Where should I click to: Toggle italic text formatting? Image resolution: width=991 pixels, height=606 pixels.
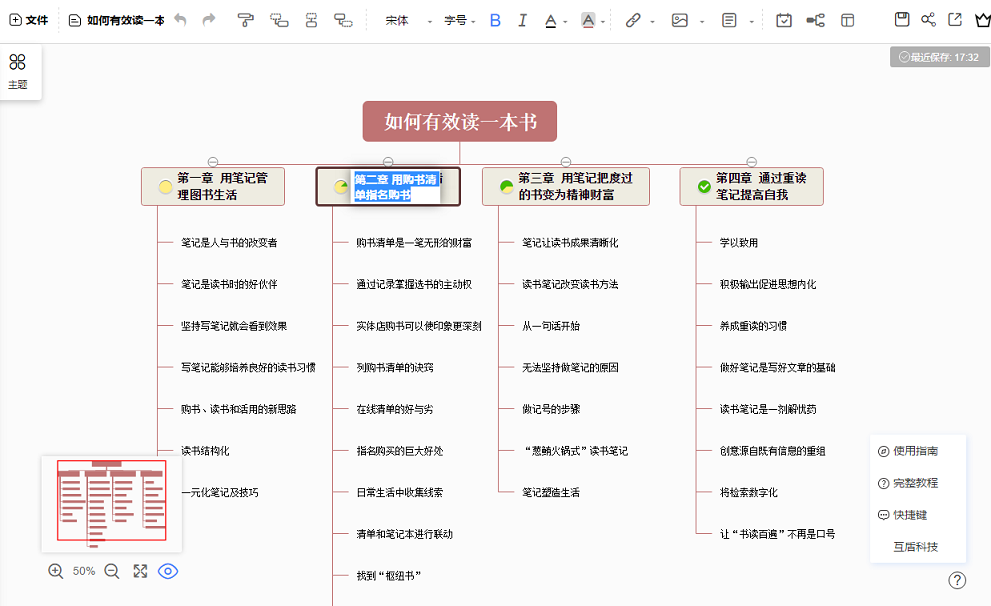click(x=522, y=20)
